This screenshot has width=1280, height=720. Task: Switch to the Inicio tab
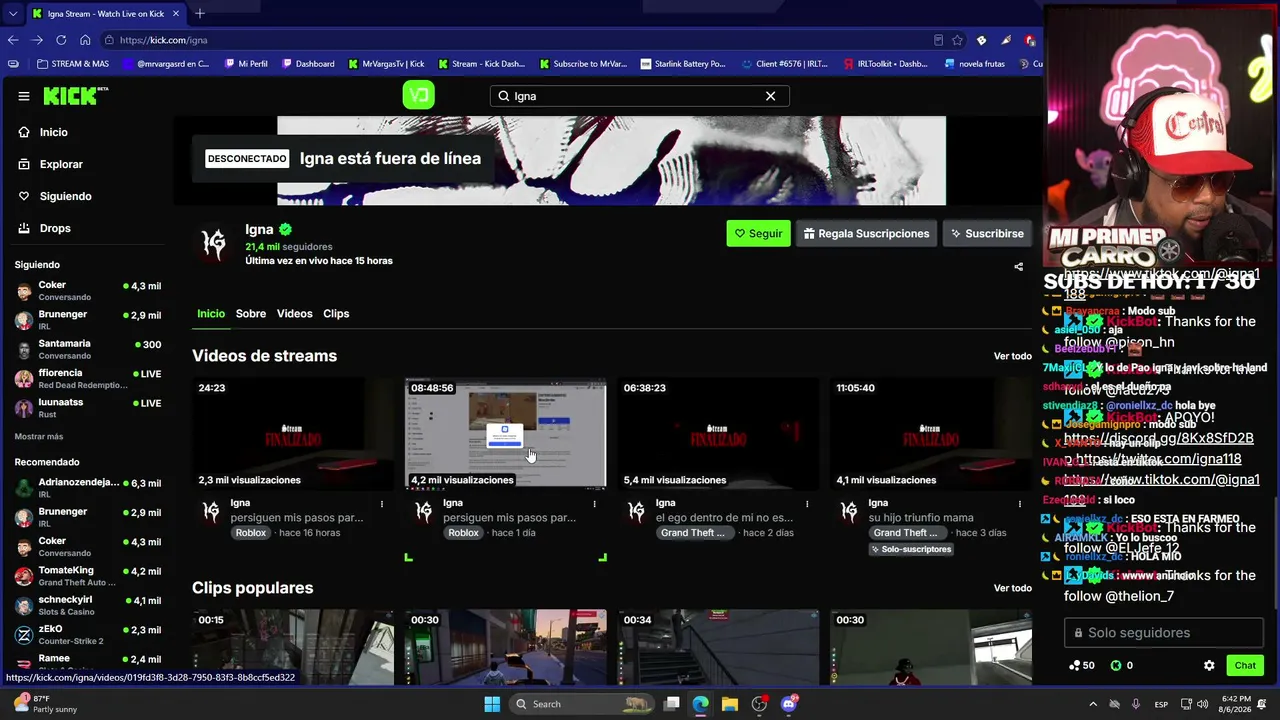211,314
